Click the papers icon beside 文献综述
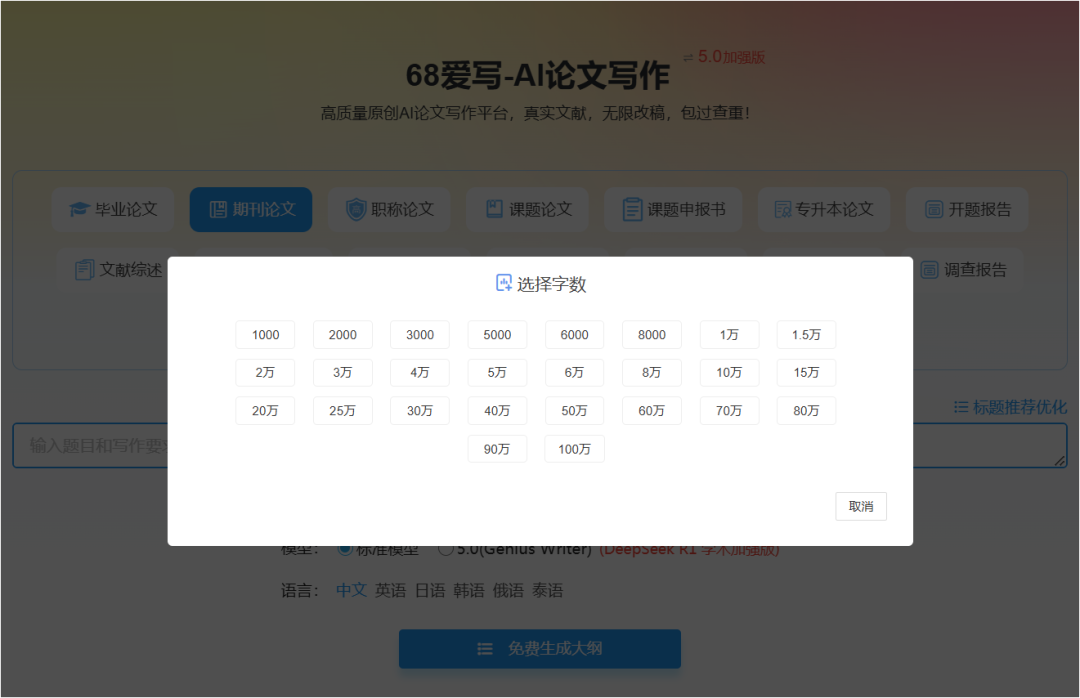The image size is (1080, 698). pyautogui.click(x=84, y=269)
